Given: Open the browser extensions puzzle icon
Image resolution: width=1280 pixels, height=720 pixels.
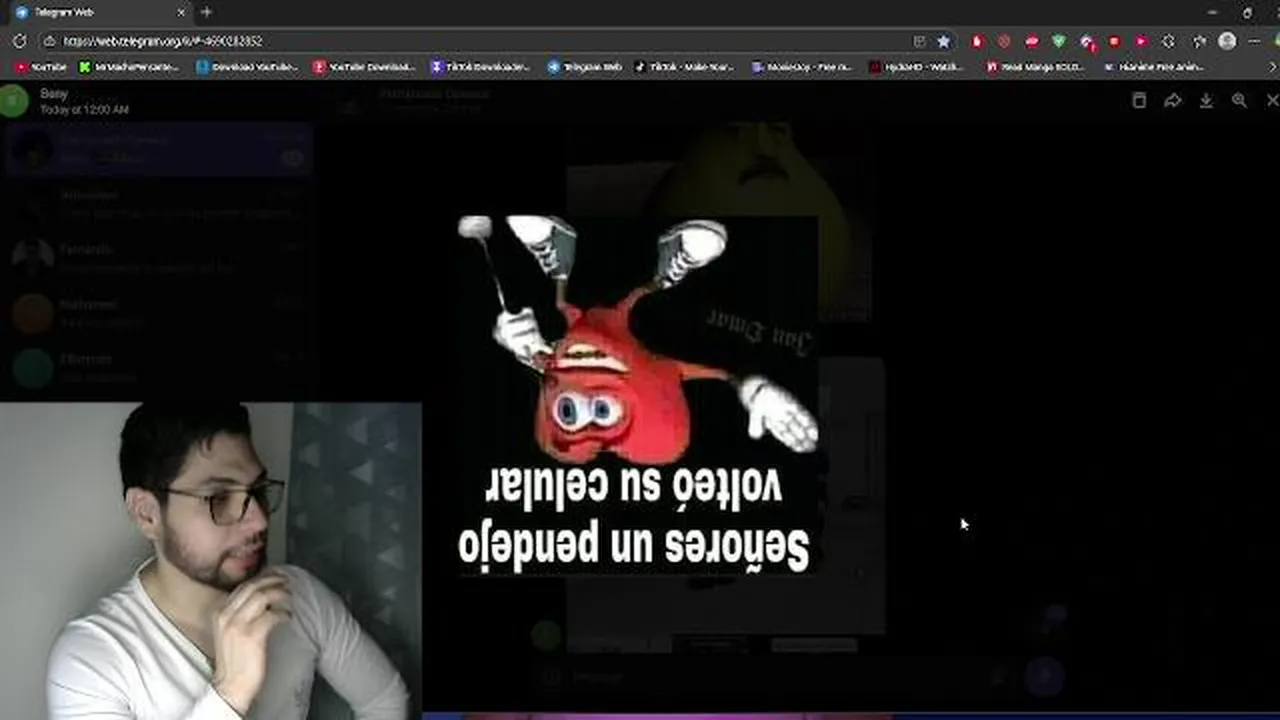Looking at the screenshot, I should pyautogui.click(x=1168, y=41).
